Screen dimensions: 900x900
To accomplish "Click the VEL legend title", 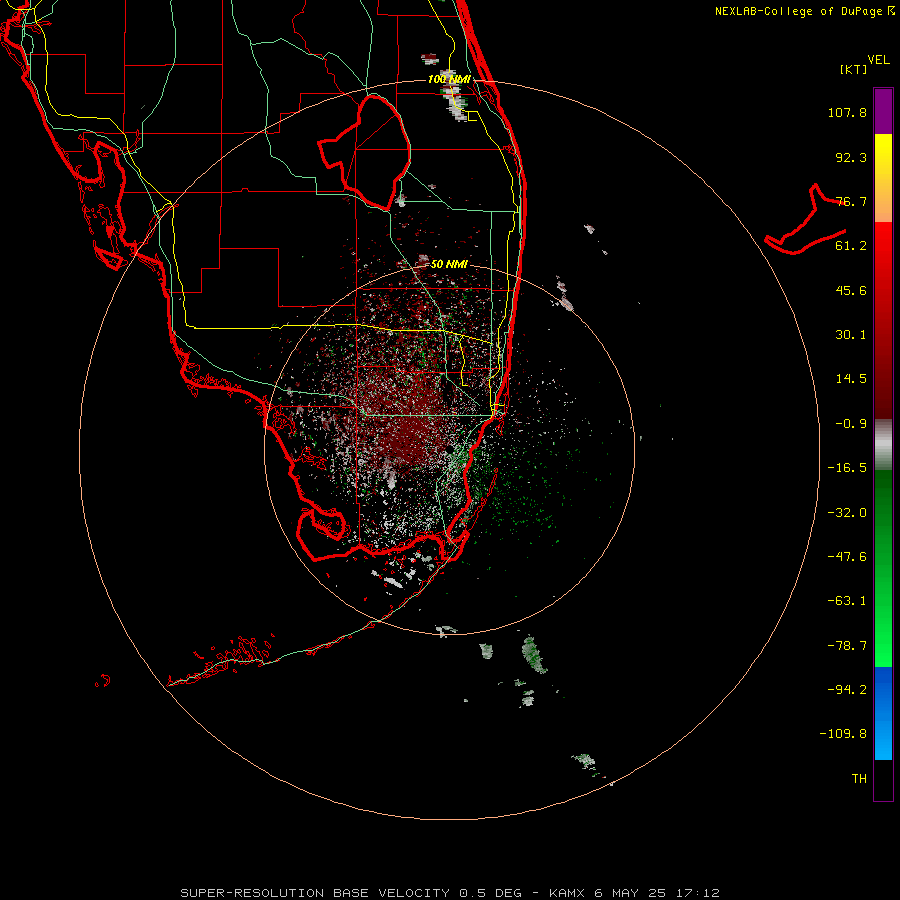I will pos(878,60).
